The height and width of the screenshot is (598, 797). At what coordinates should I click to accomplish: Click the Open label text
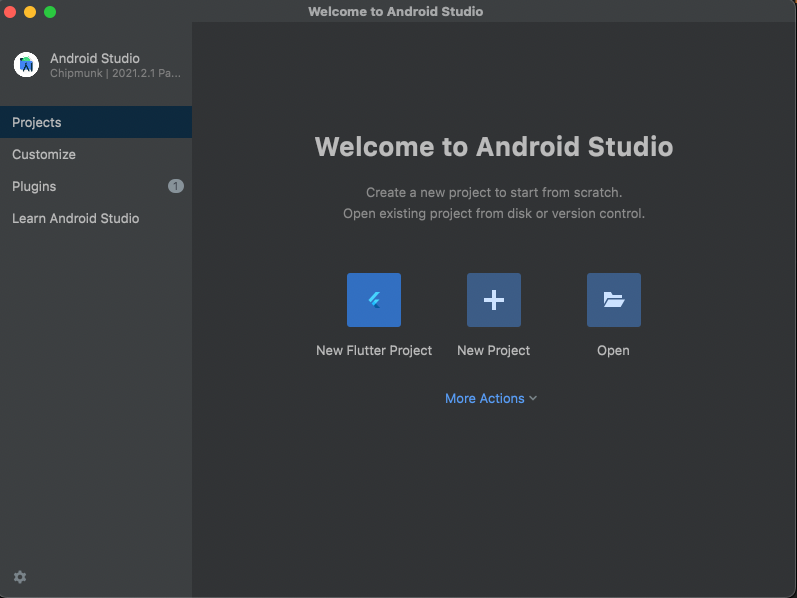tap(613, 350)
